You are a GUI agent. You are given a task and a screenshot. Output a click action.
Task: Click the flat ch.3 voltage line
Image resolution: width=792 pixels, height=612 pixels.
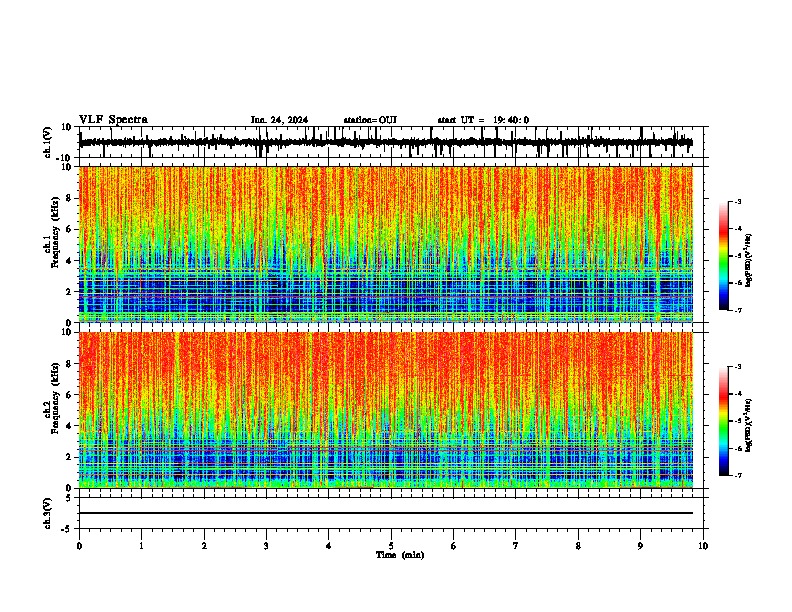point(386,513)
